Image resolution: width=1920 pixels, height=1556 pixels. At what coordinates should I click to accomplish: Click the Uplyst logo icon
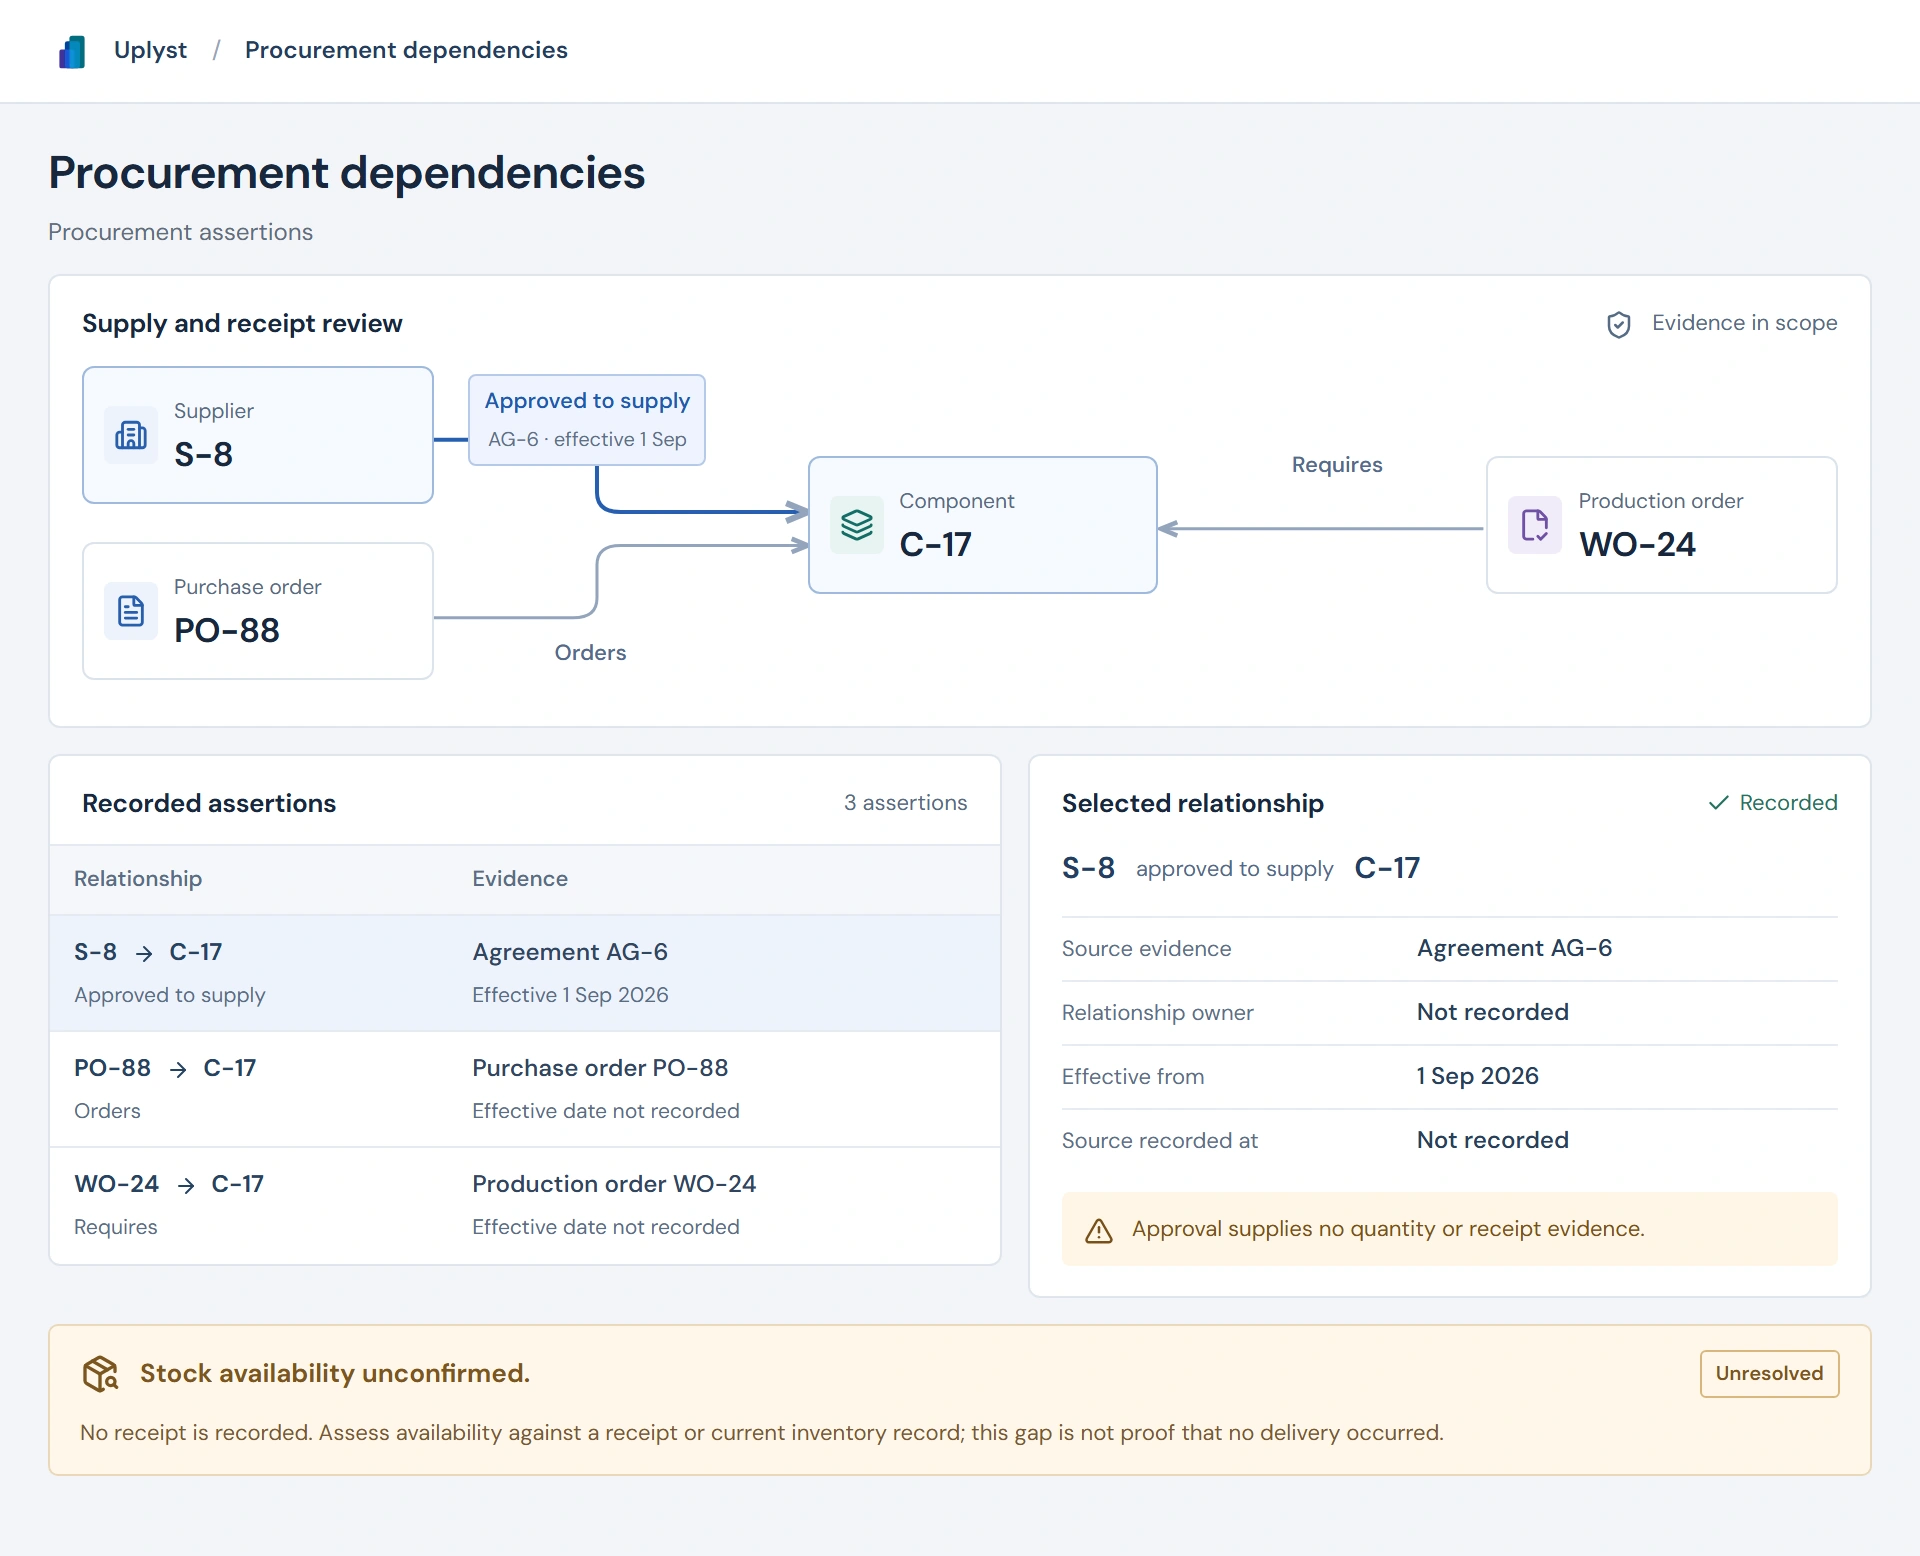point(72,51)
